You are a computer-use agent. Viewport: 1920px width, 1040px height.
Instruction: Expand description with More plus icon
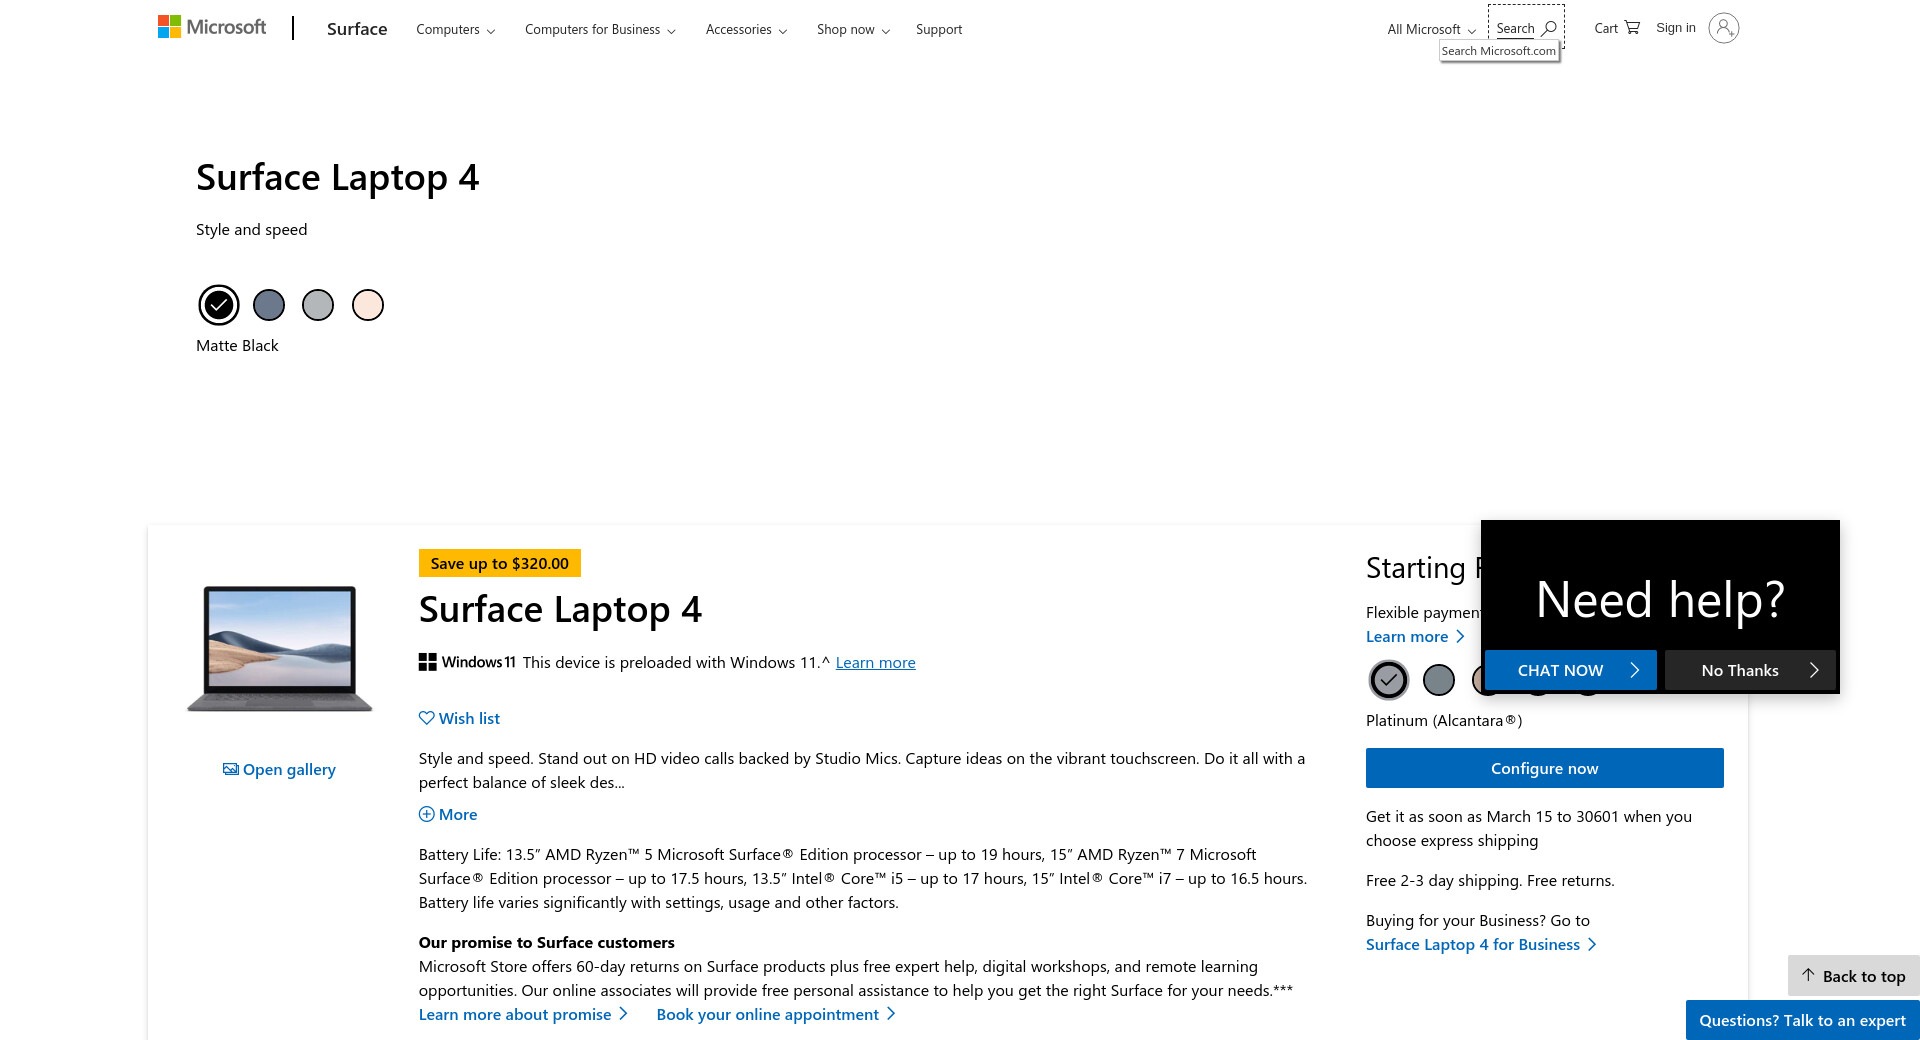click(x=427, y=814)
